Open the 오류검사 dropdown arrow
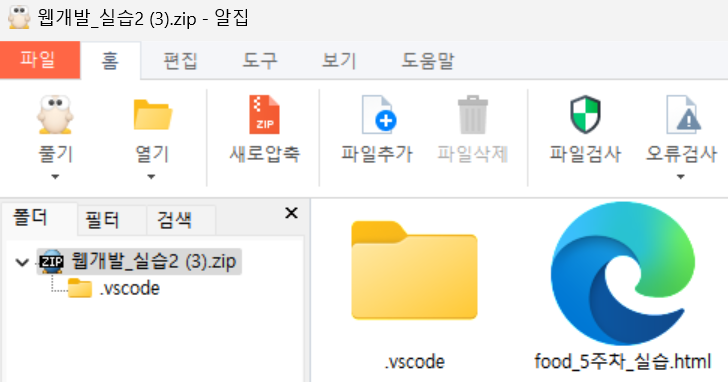The image size is (728, 382). (681, 177)
